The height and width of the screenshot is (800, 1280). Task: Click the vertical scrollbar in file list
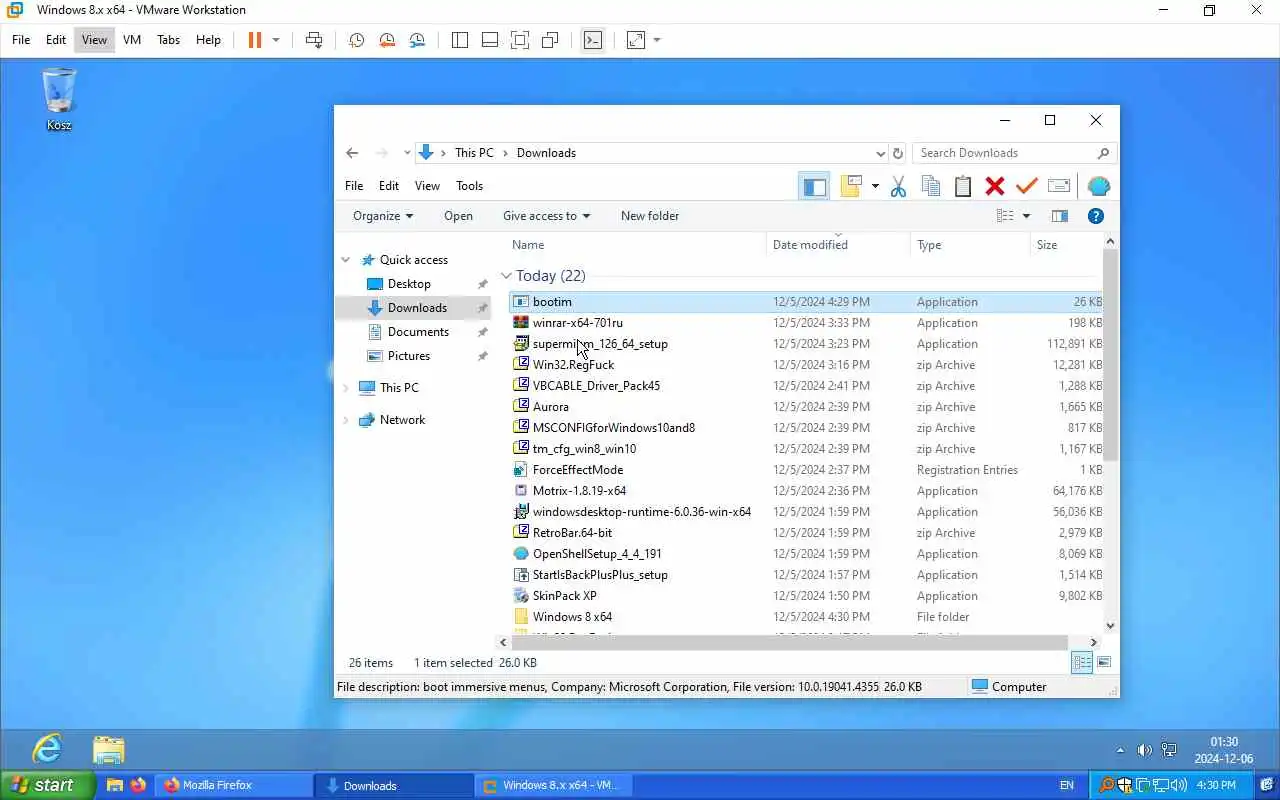1110,355
